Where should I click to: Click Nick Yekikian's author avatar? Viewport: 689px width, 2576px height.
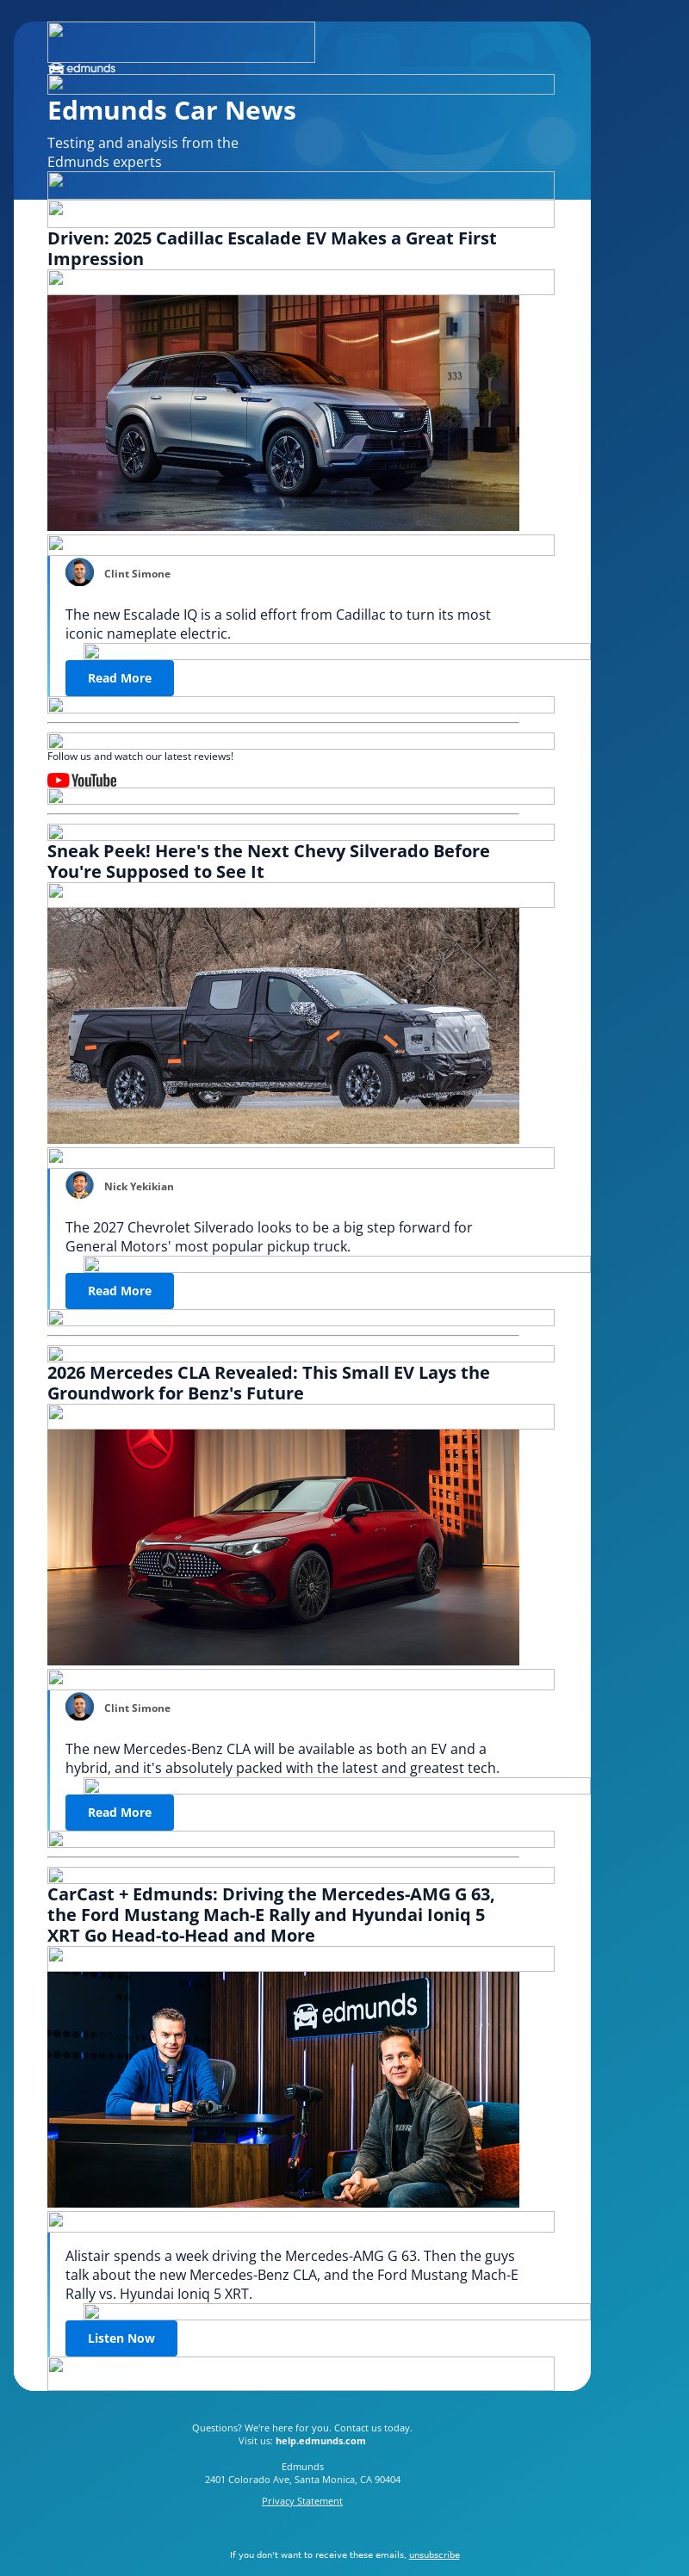point(80,1185)
